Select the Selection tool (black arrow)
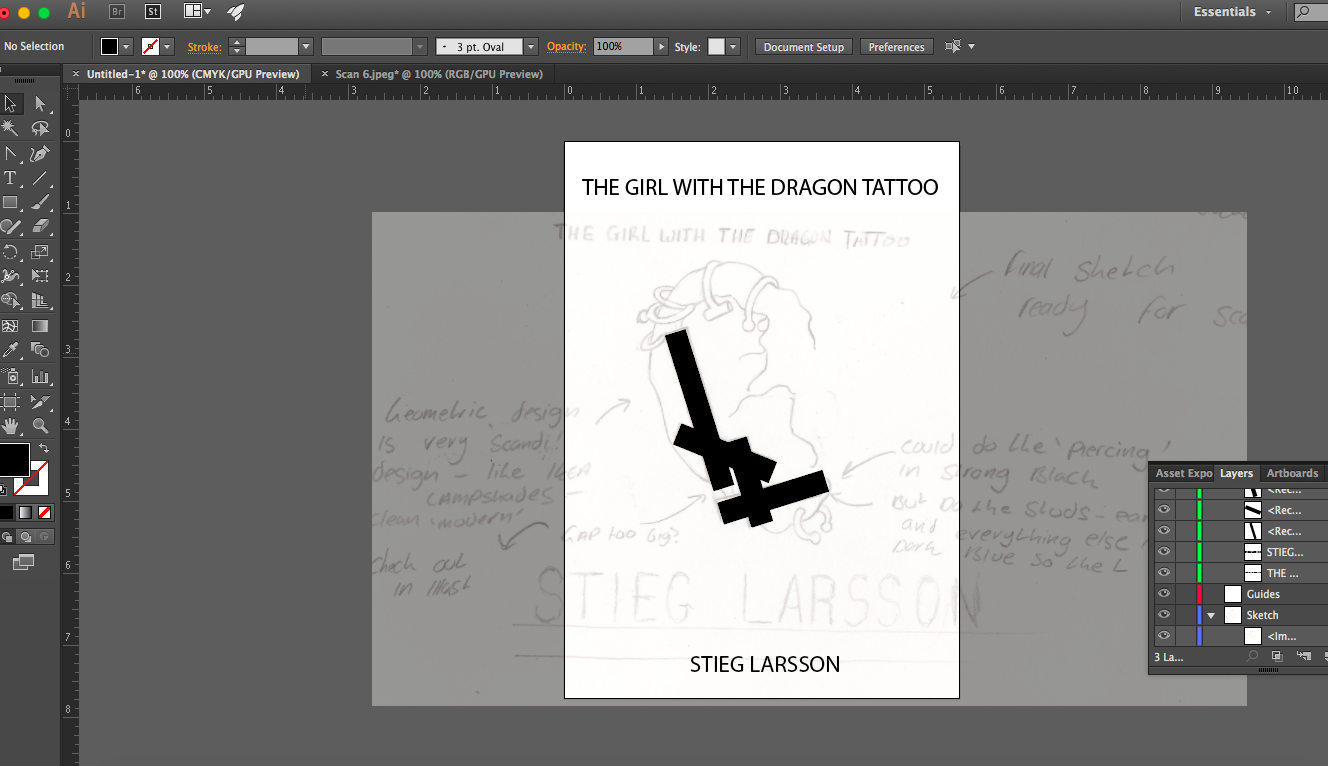 click(11, 104)
